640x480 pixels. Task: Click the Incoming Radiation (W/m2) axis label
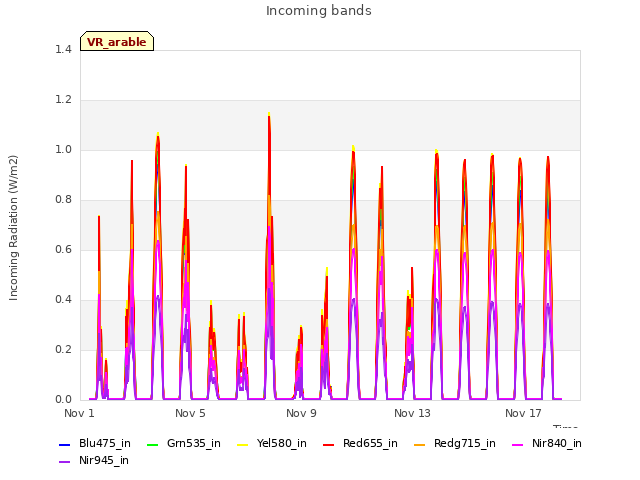(13, 228)
